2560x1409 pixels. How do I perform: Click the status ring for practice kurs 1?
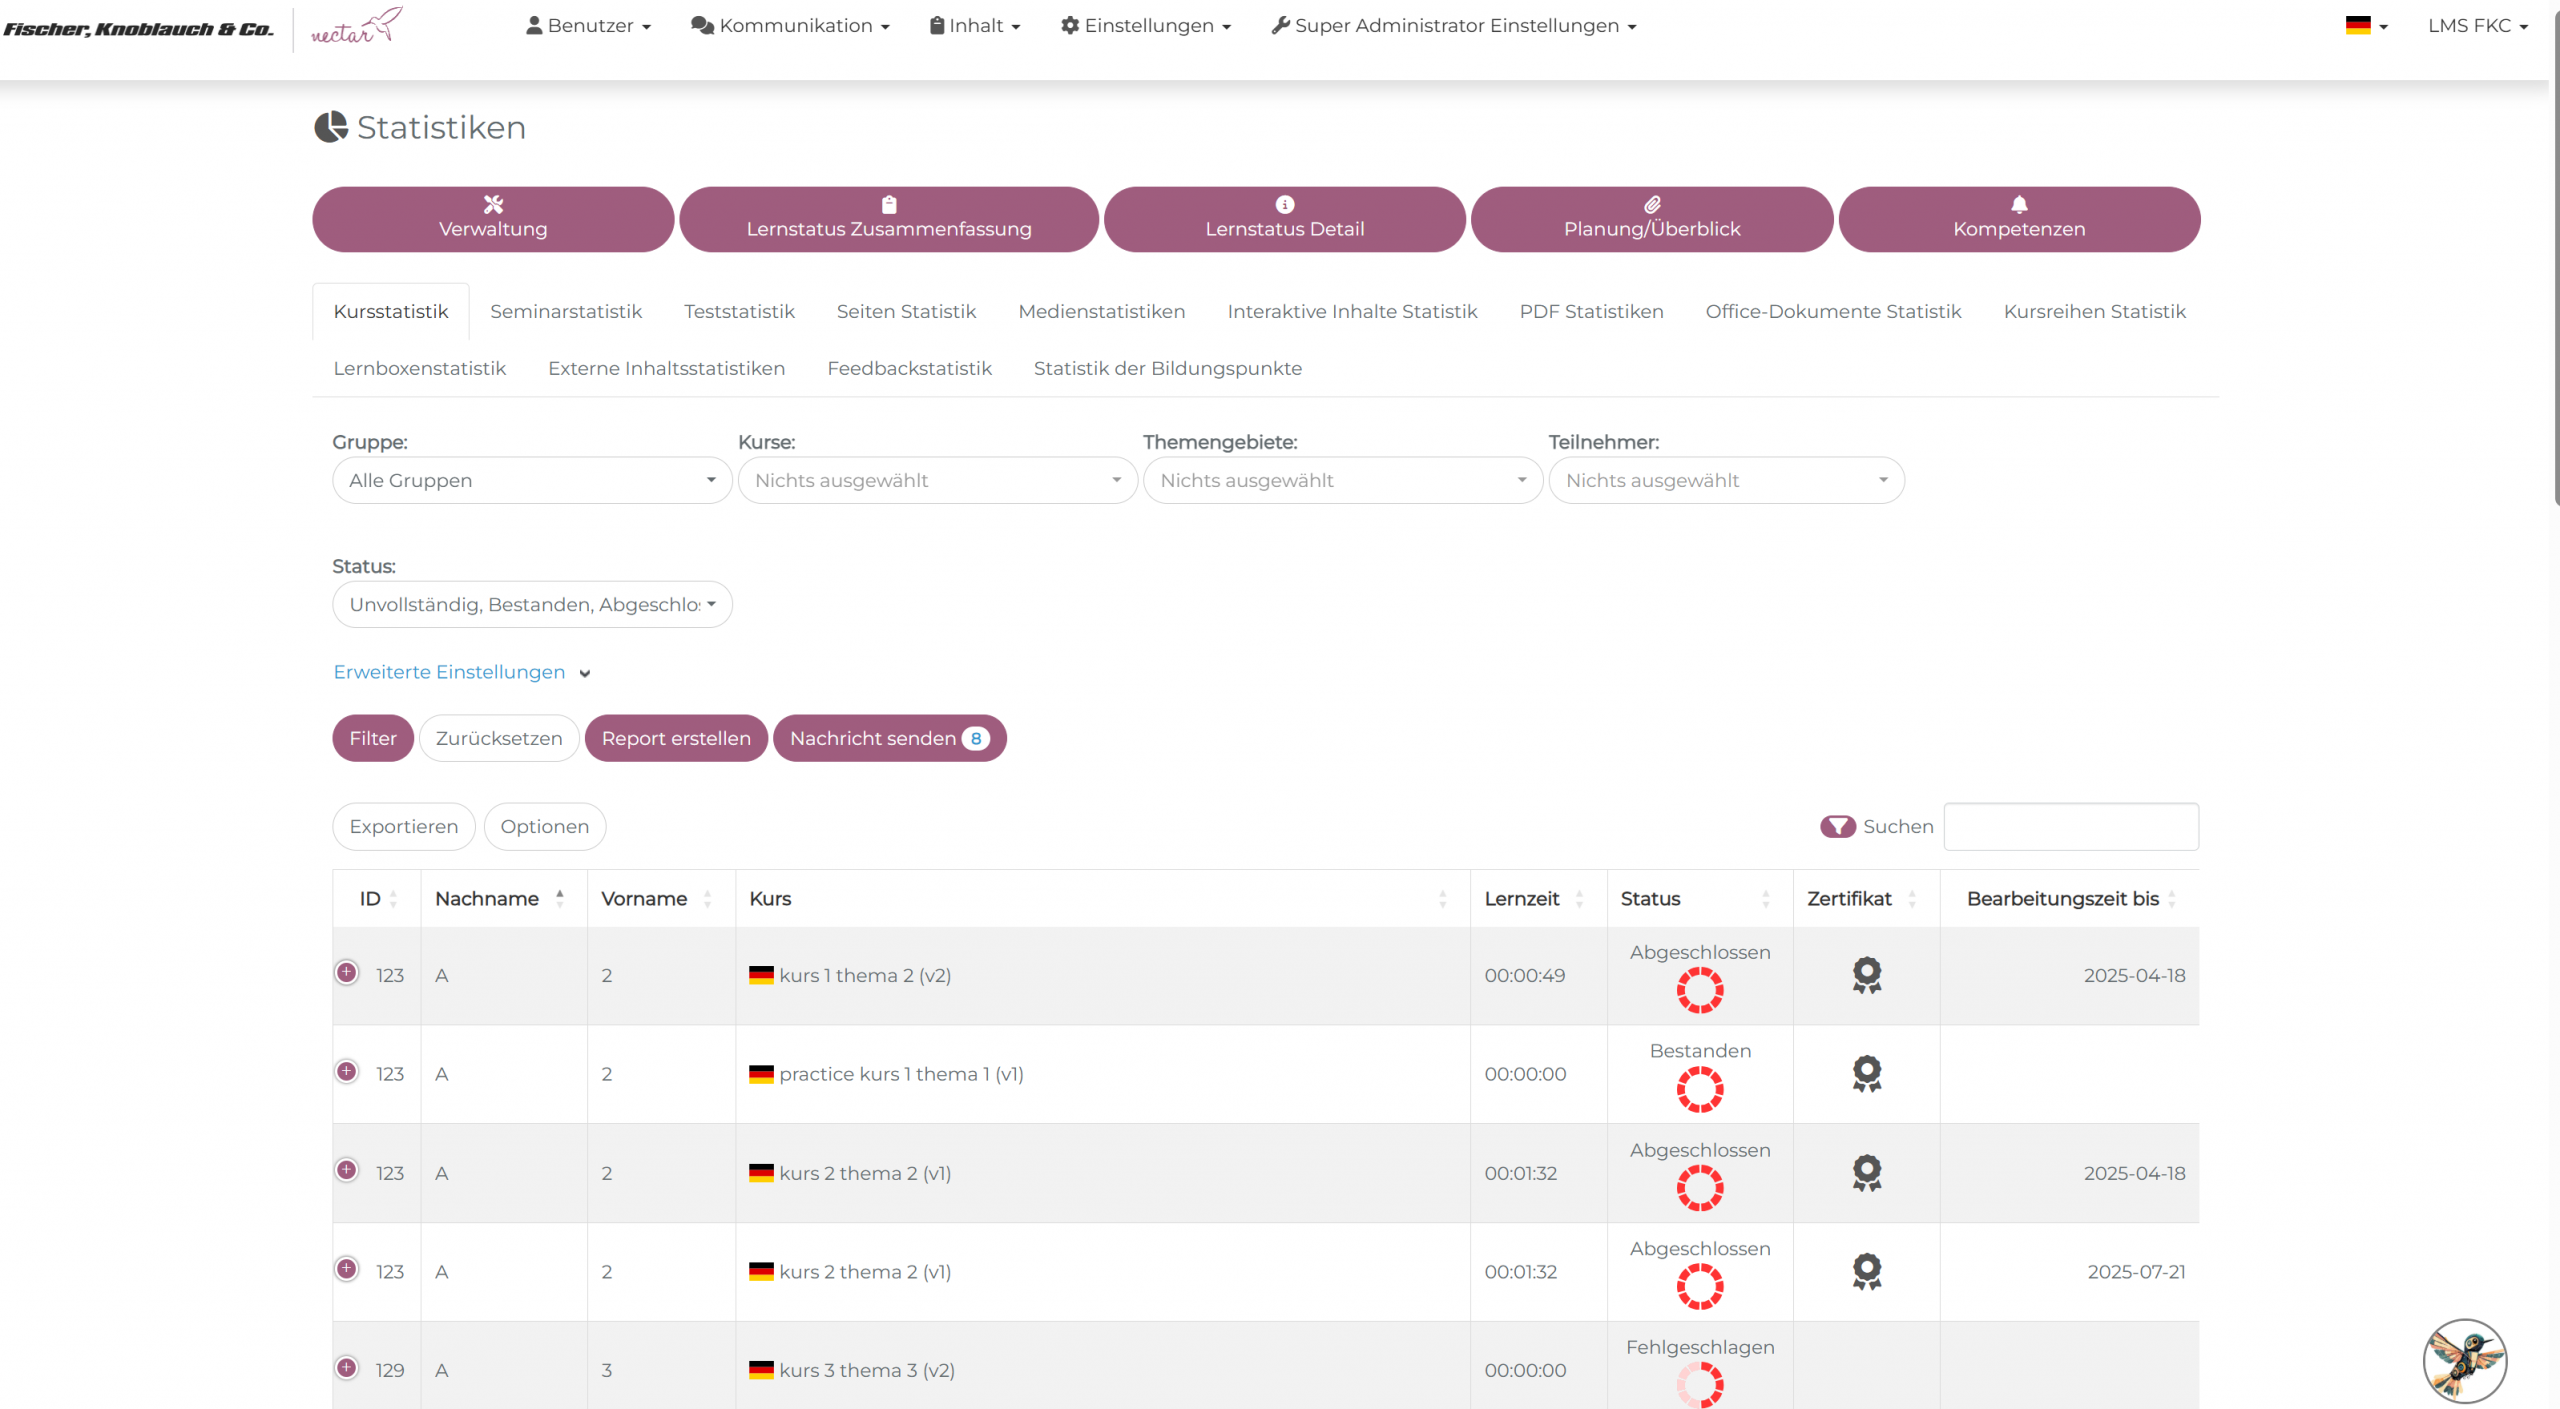click(1699, 1089)
